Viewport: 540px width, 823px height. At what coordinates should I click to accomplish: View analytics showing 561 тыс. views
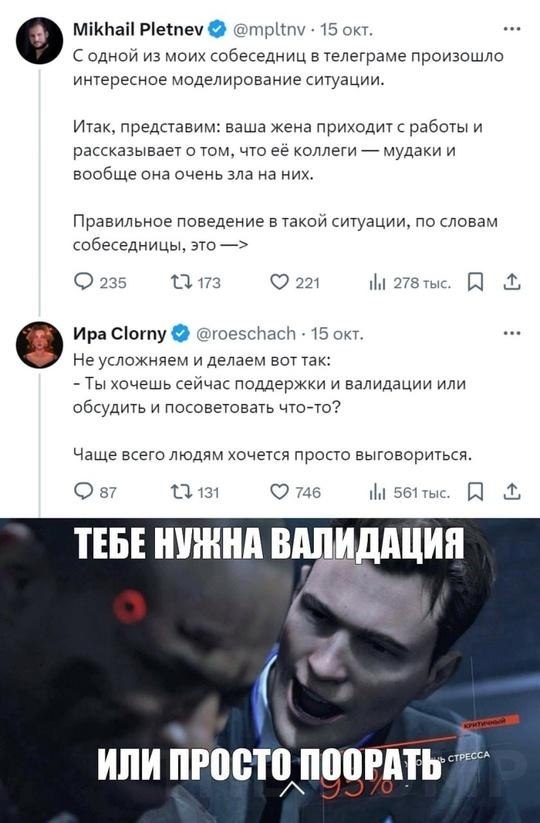coord(409,492)
